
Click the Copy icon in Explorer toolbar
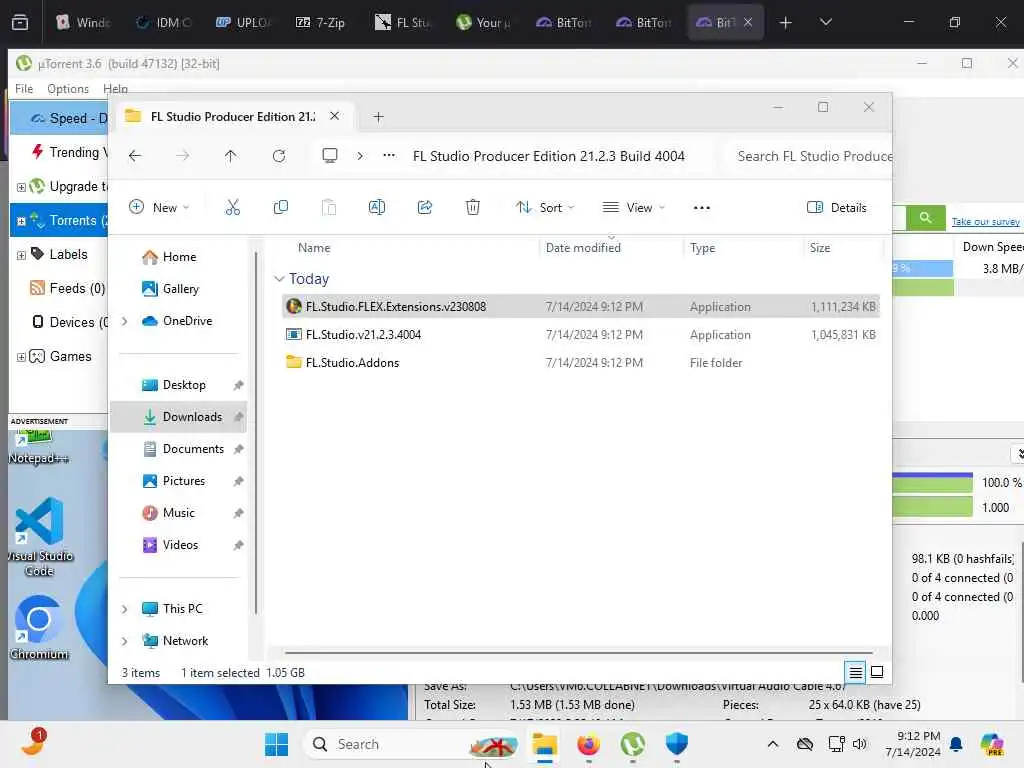tap(281, 208)
